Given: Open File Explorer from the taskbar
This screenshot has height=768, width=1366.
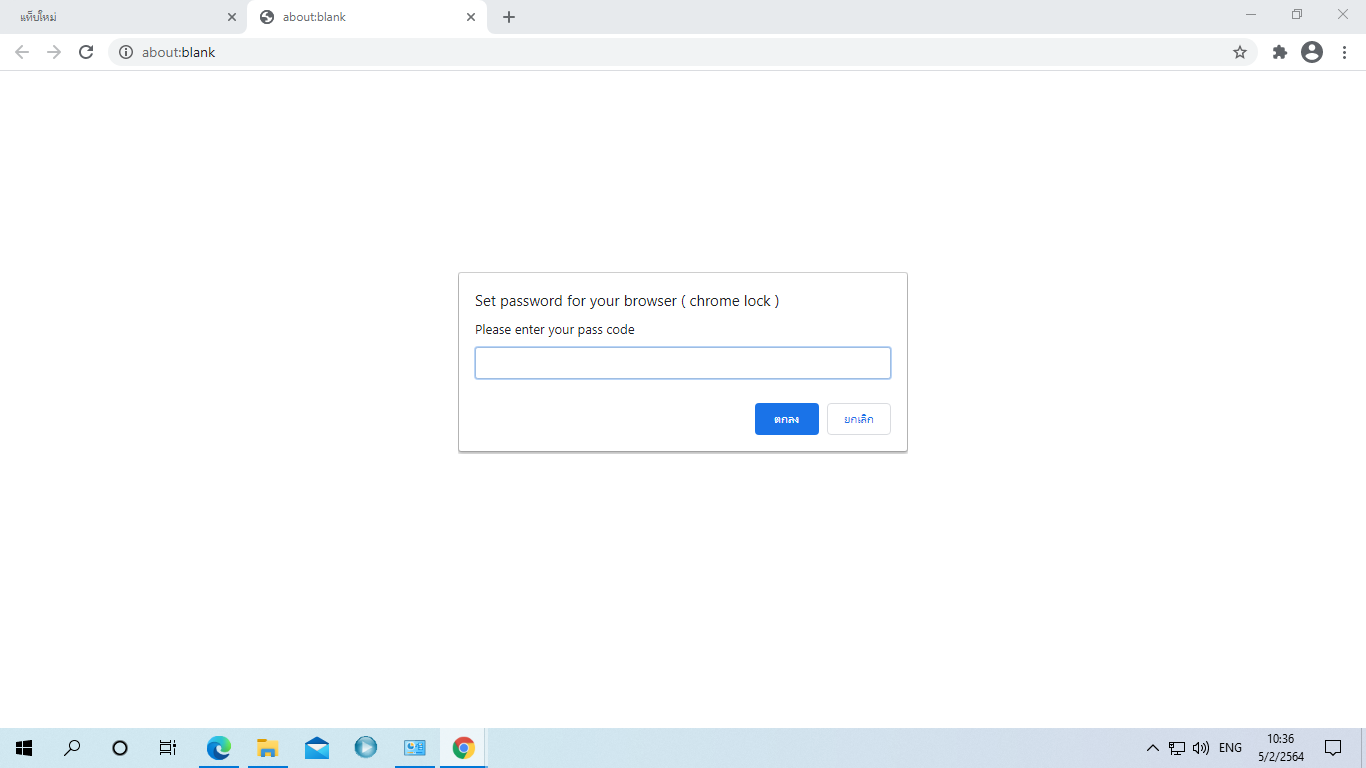Looking at the screenshot, I should 267,747.
